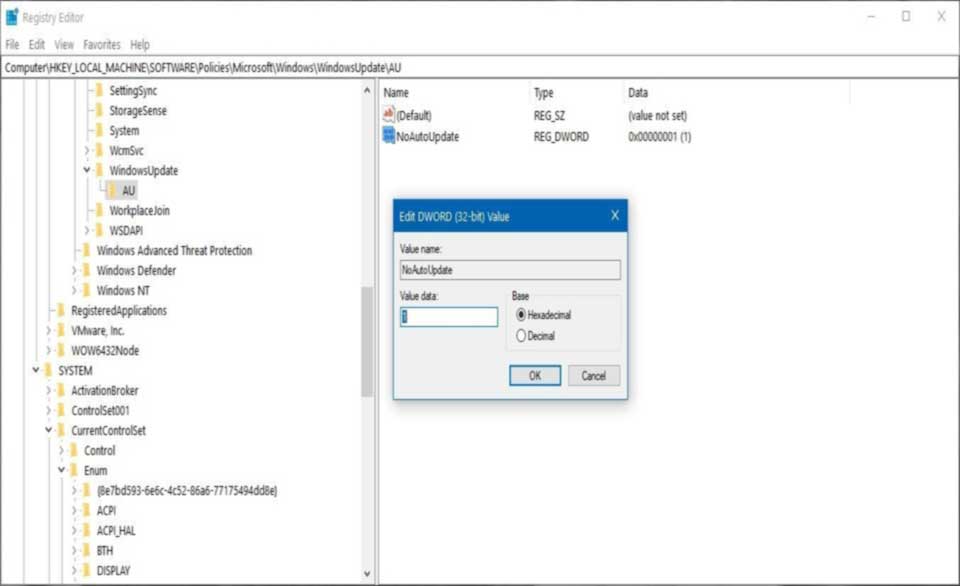Viewport: 960px width, 586px height.
Task: Confirm the DWORD edit with OK
Action: click(x=534, y=375)
